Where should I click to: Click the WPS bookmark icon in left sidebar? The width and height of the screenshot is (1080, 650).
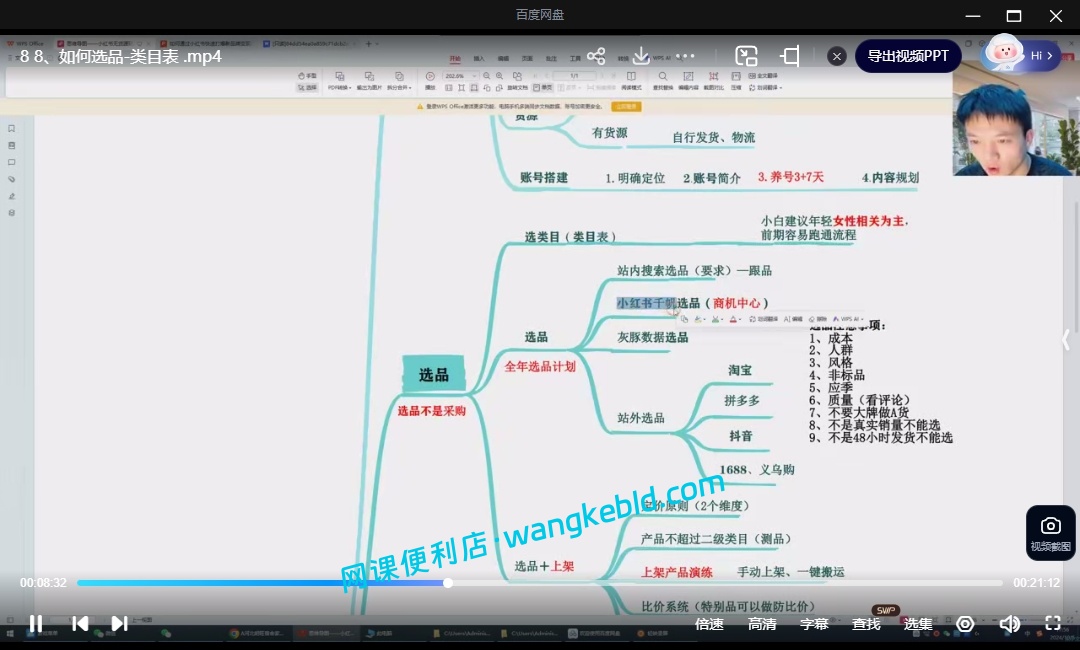[x=11, y=129]
